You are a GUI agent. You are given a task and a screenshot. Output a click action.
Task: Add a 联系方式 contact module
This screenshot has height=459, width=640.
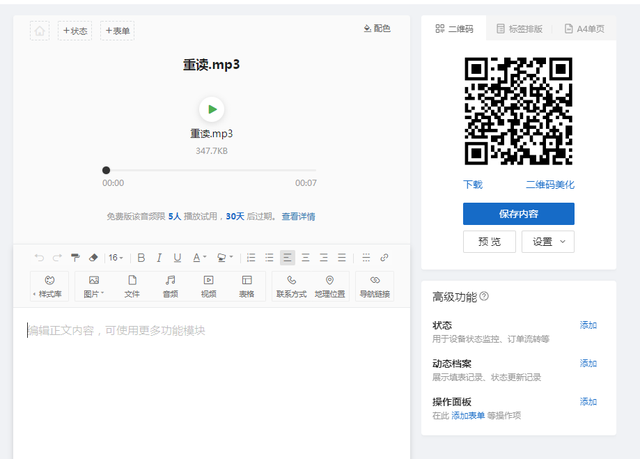(291, 286)
